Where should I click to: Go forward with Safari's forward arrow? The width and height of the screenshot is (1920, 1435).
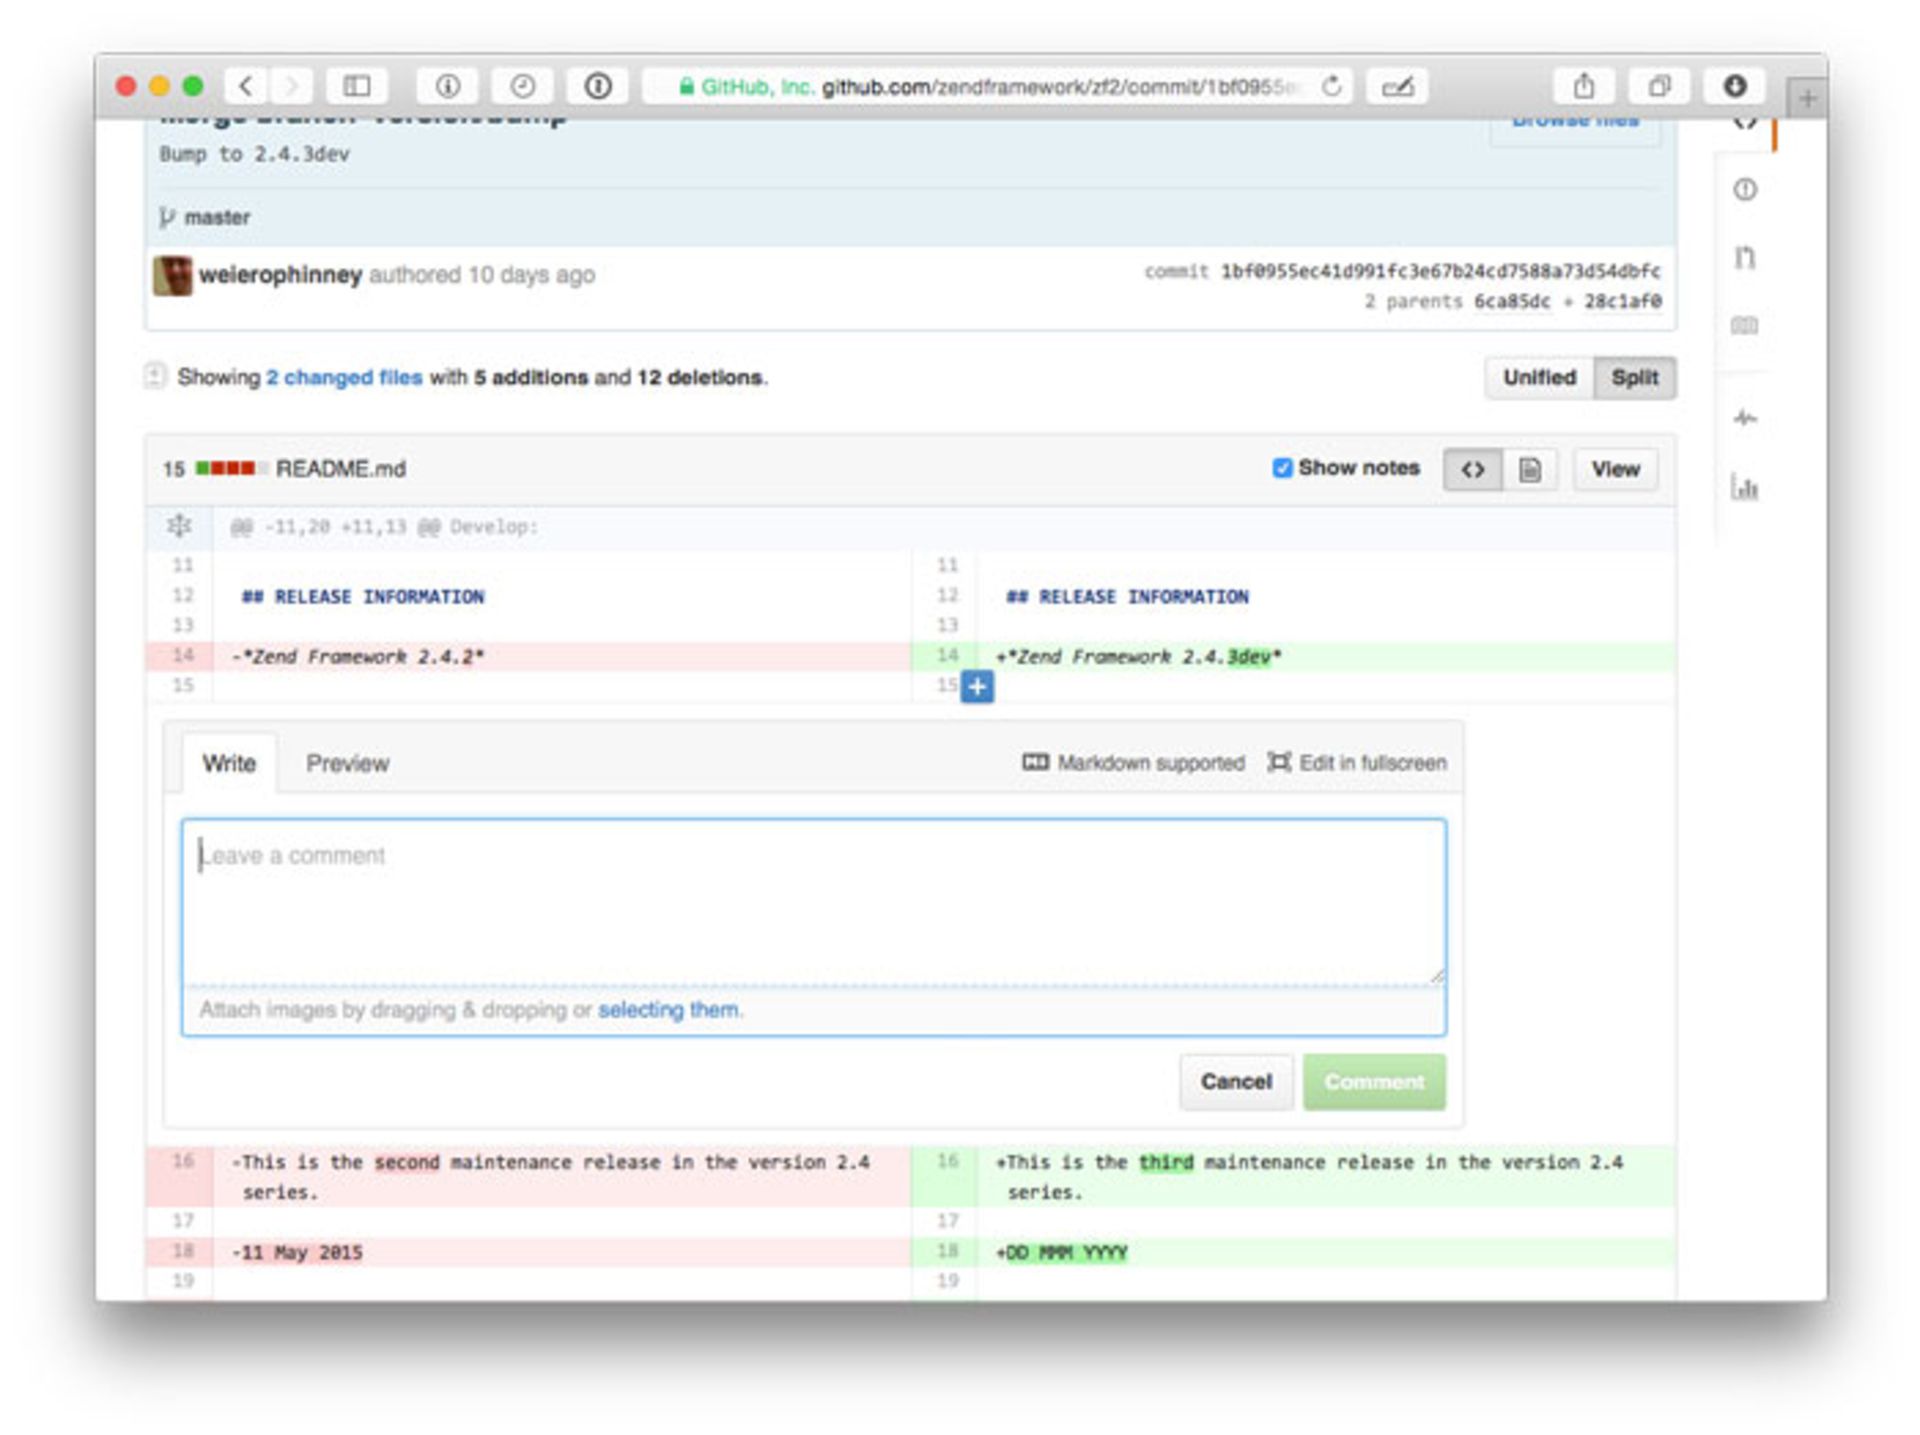coord(291,86)
